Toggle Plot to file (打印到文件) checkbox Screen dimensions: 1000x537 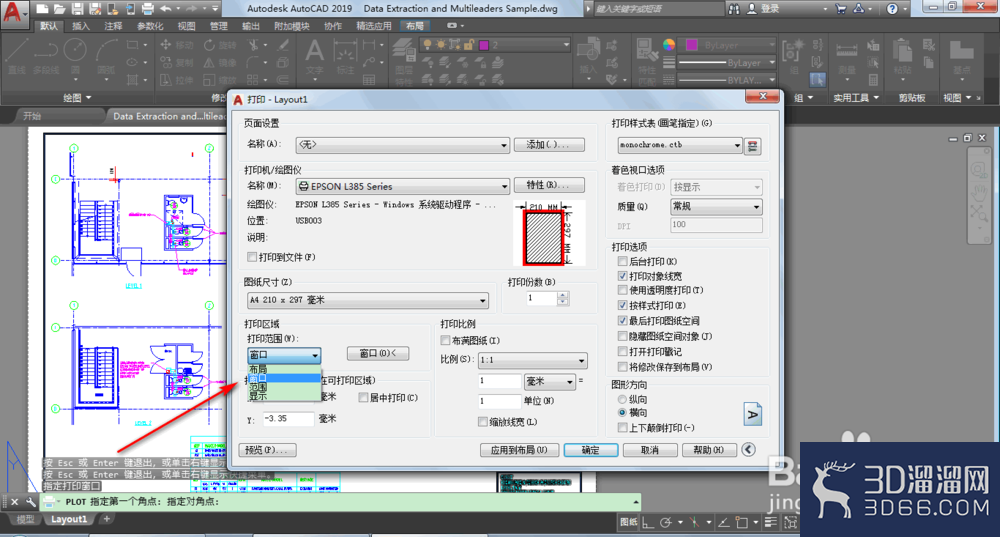(253, 257)
